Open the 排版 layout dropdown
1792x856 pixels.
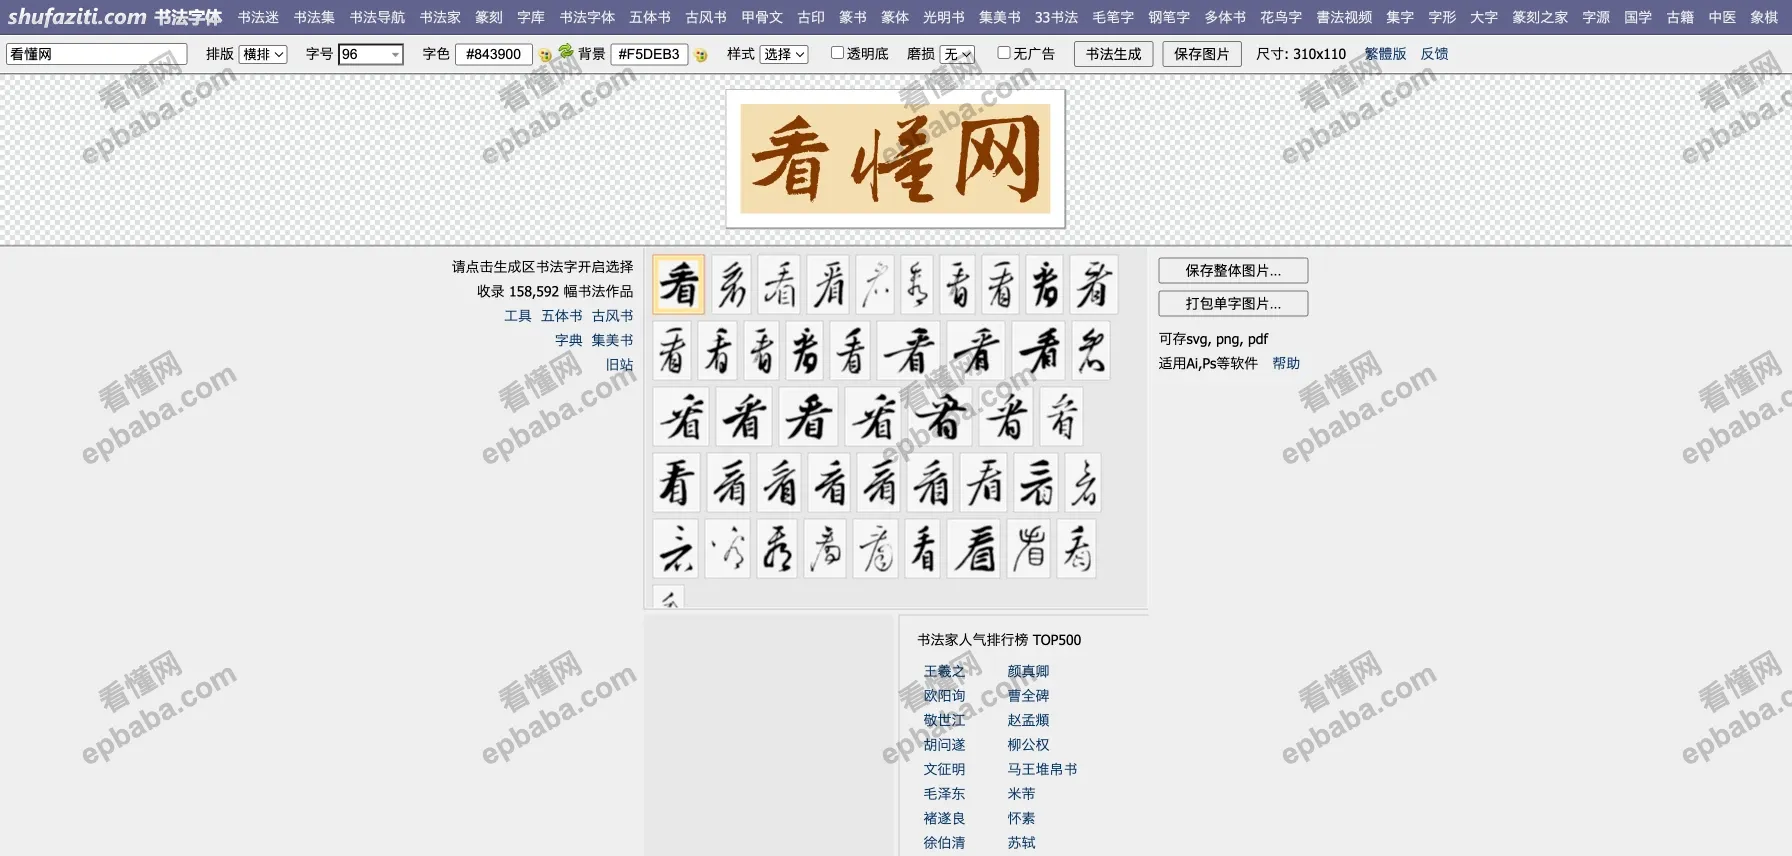pos(263,54)
